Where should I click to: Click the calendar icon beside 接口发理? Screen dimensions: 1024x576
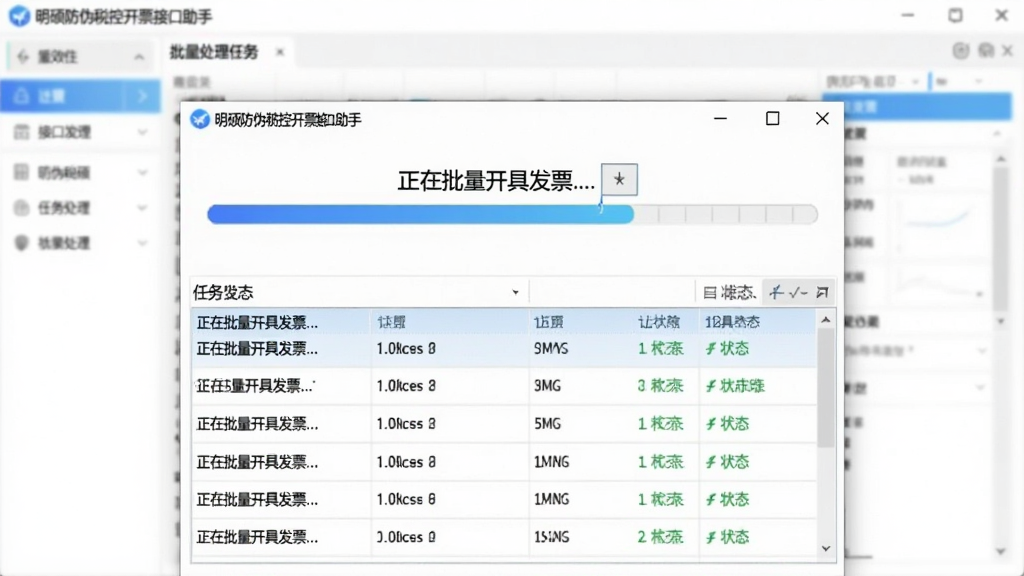click(22, 133)
